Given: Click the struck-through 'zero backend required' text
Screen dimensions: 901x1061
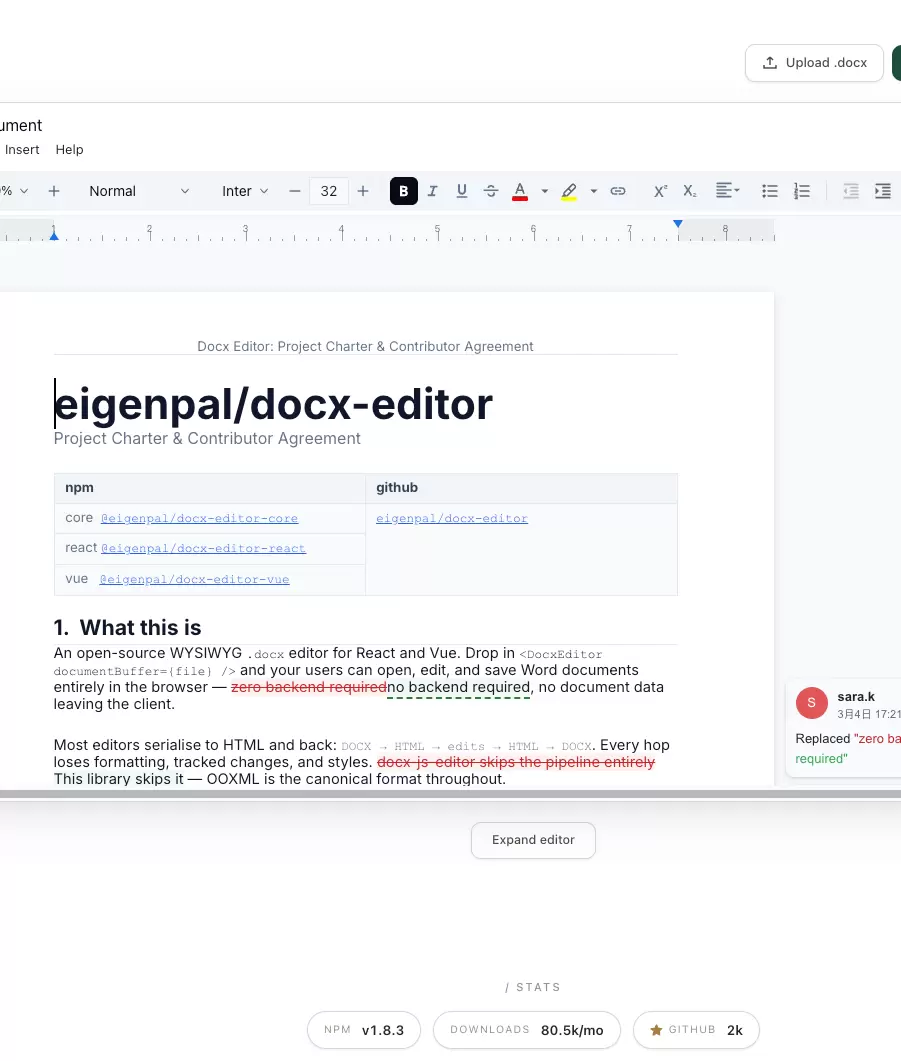Looking at the screenshot, I should pyautogui.click(x=309, y=687).
